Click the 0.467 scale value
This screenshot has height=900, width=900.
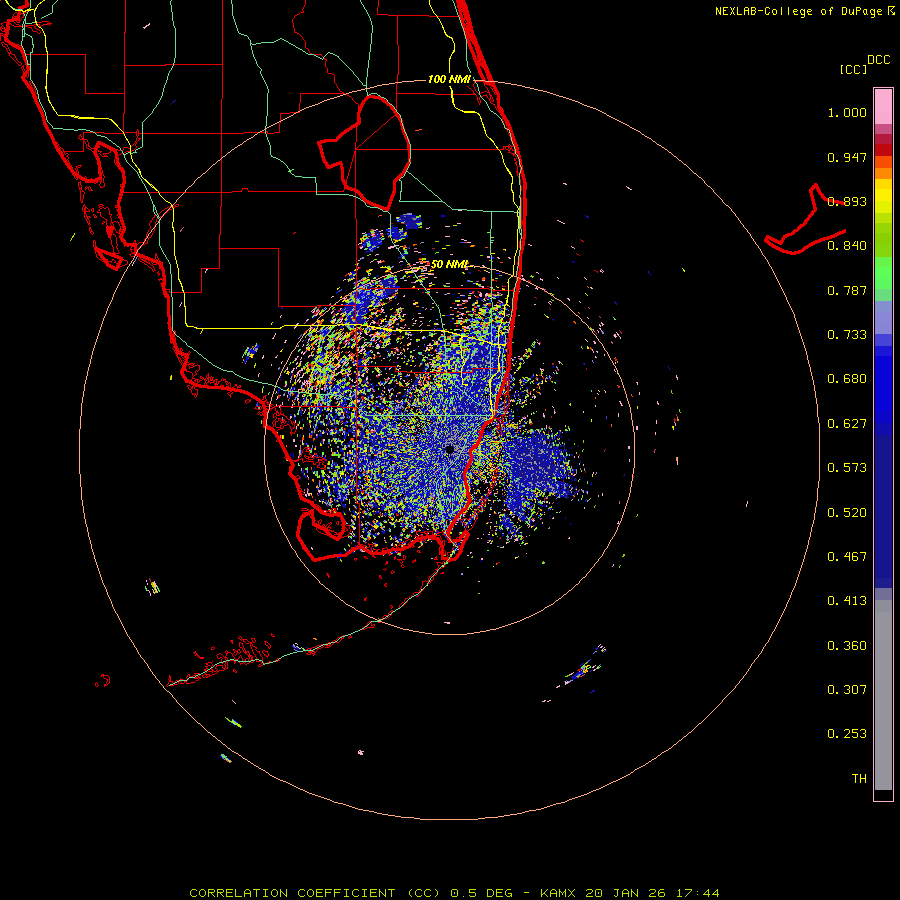pos(847,557)
